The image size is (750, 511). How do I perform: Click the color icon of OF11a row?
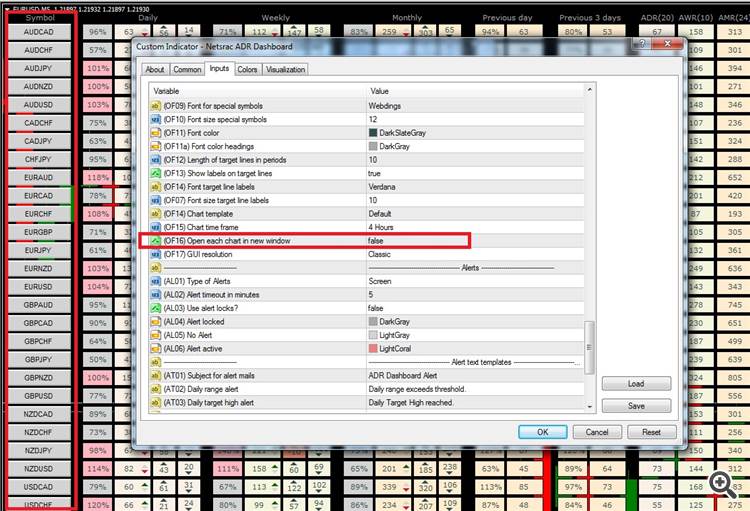(x=155, y=146)
